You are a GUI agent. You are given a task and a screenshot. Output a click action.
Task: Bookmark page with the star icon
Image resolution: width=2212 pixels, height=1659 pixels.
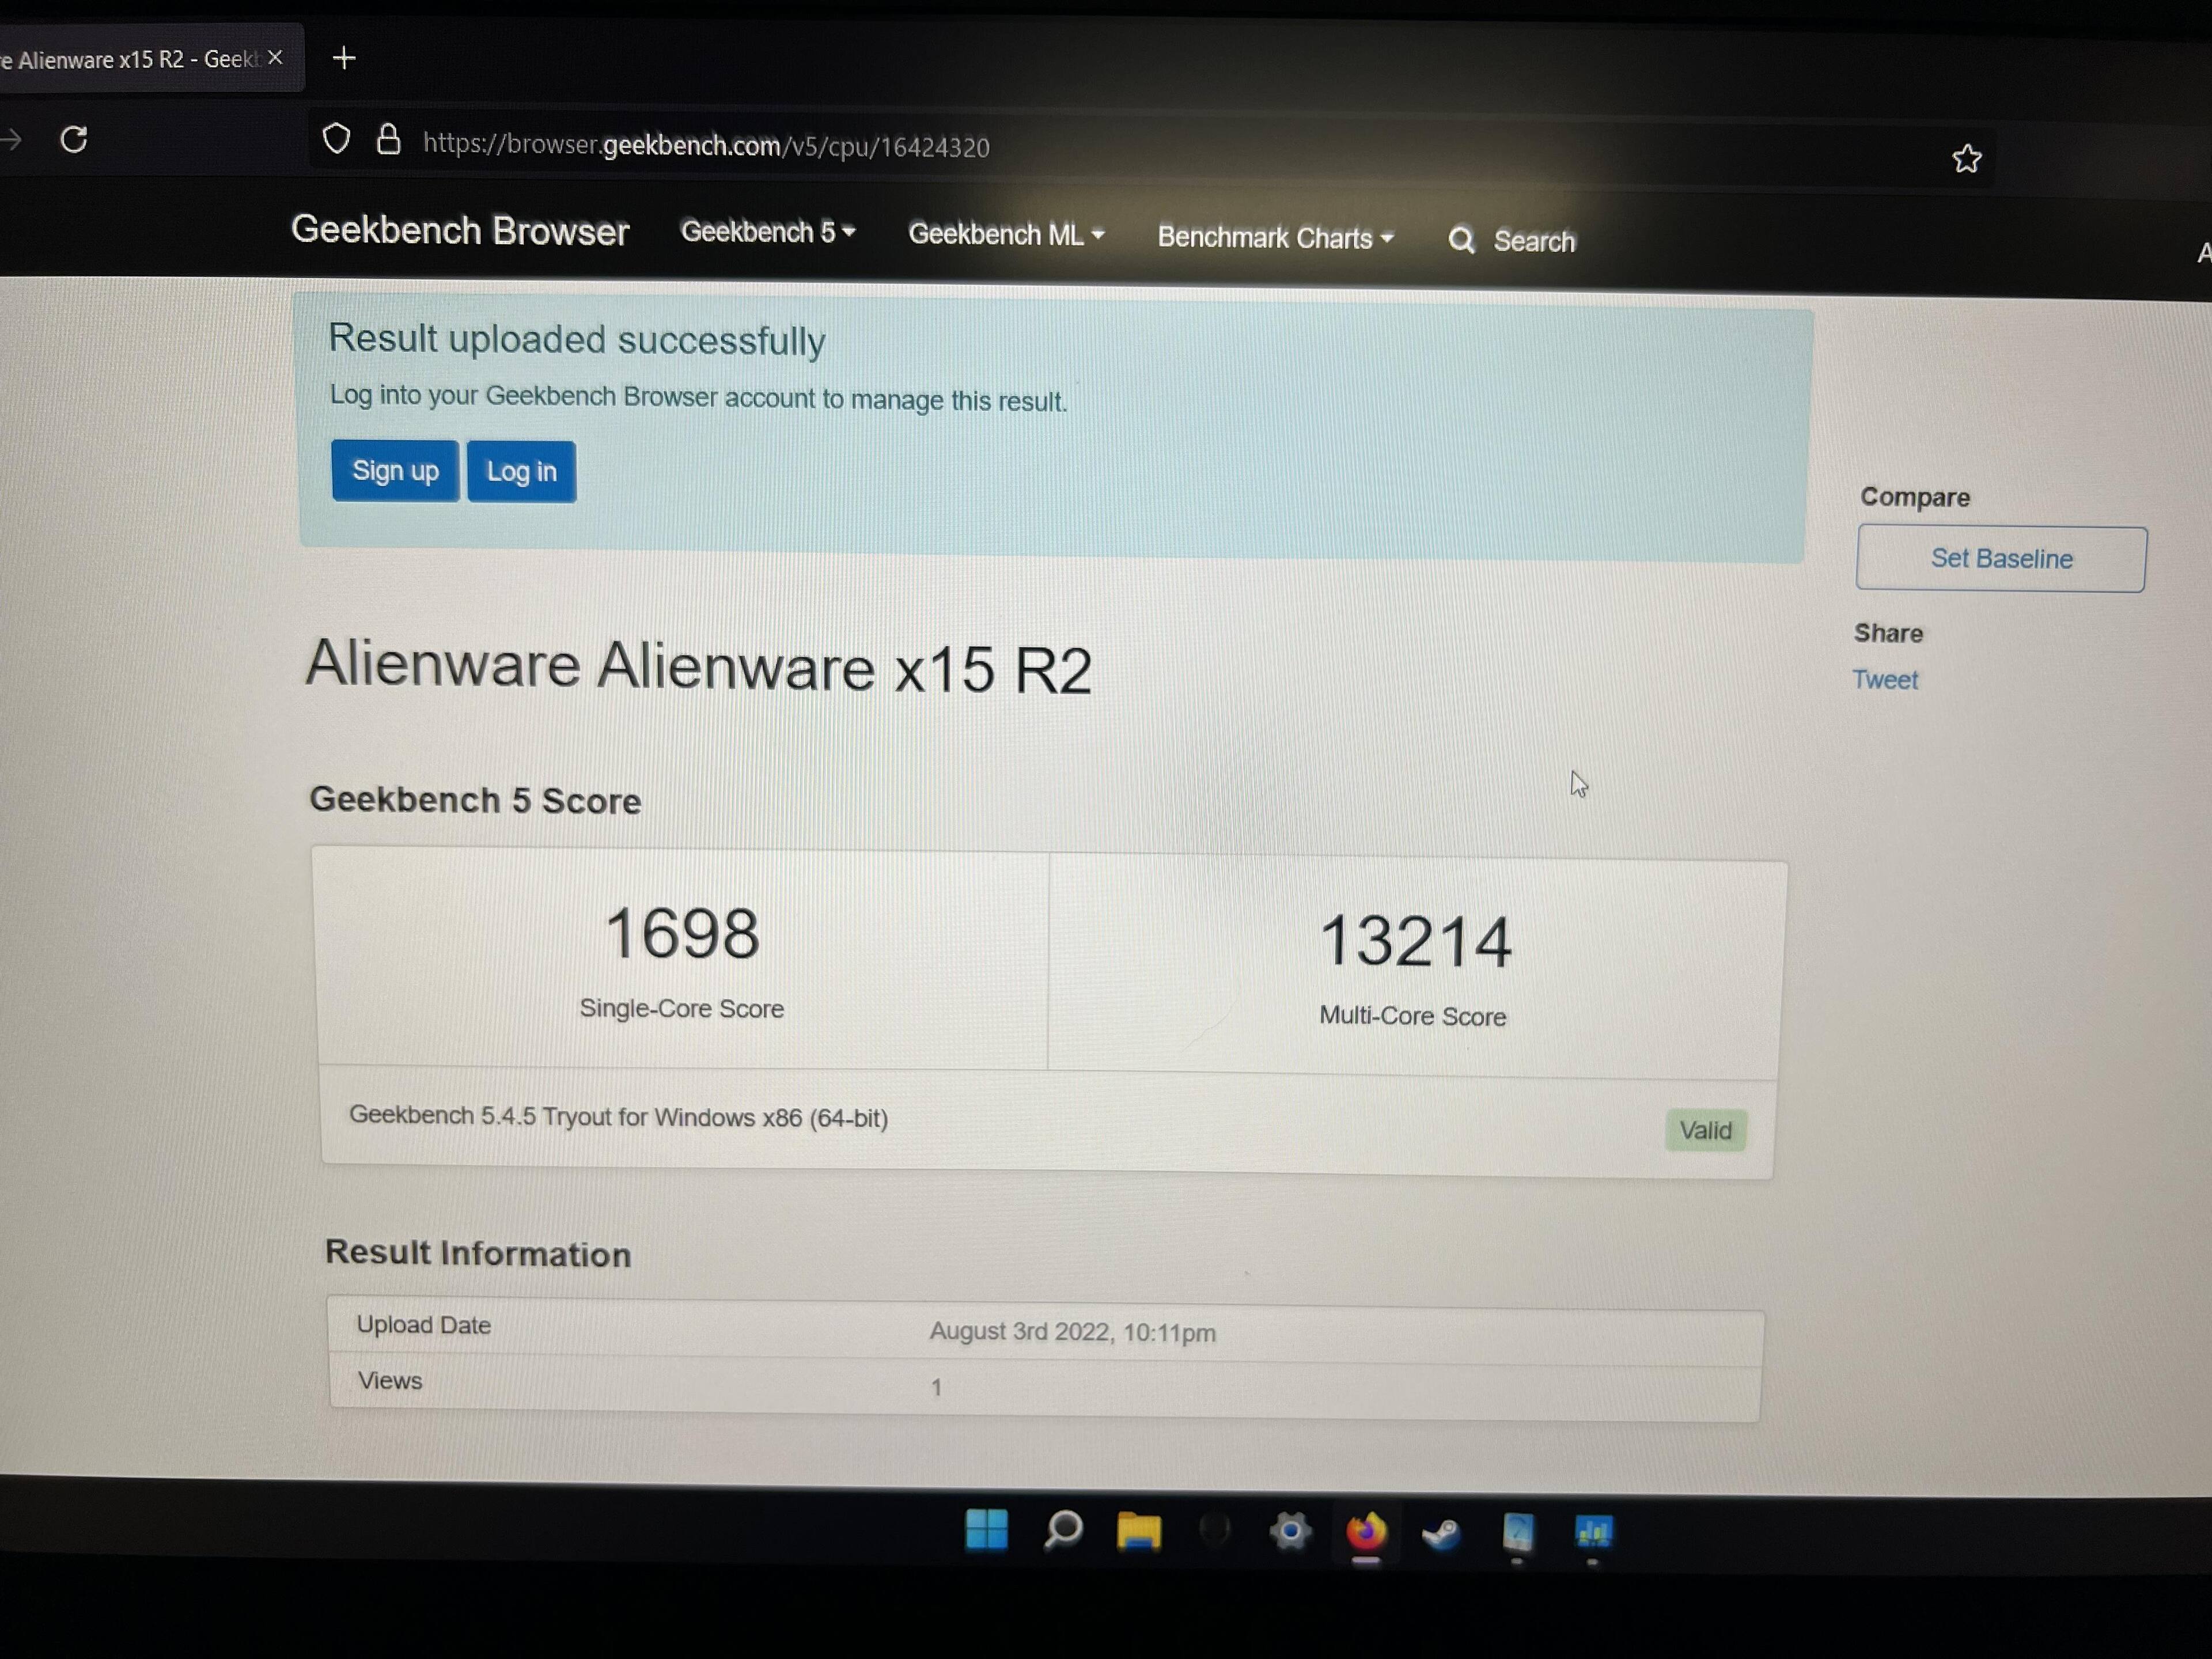[x=1966, y=158]
